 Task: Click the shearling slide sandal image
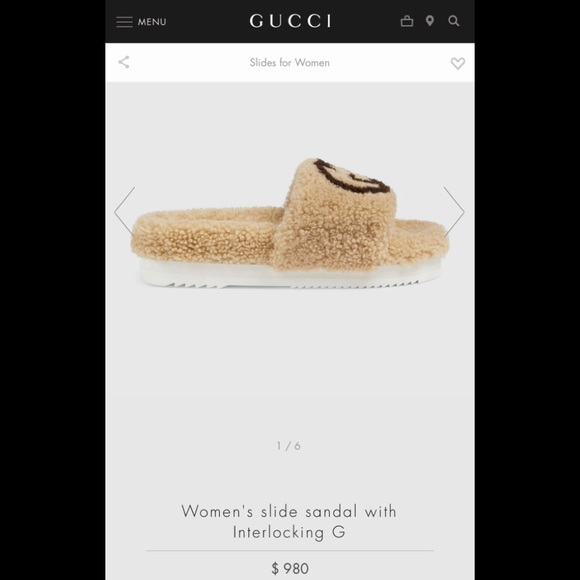click(x=290, y=223)
